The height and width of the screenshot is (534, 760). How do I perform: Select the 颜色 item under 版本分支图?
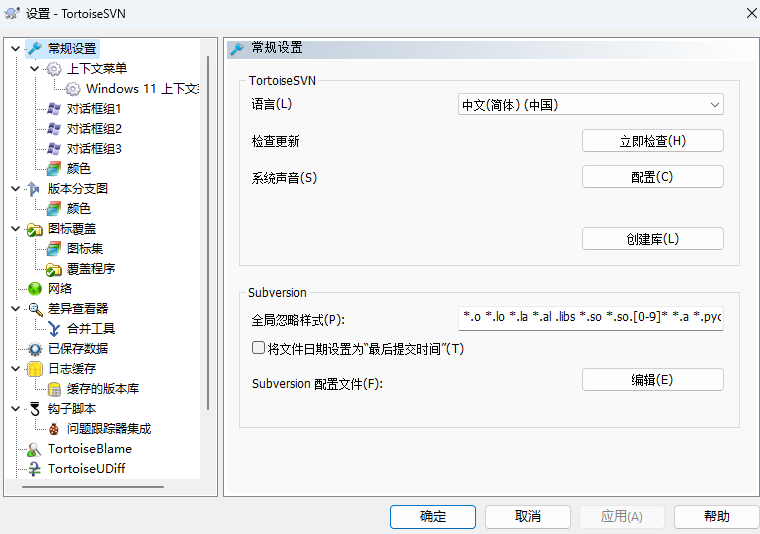79,209
